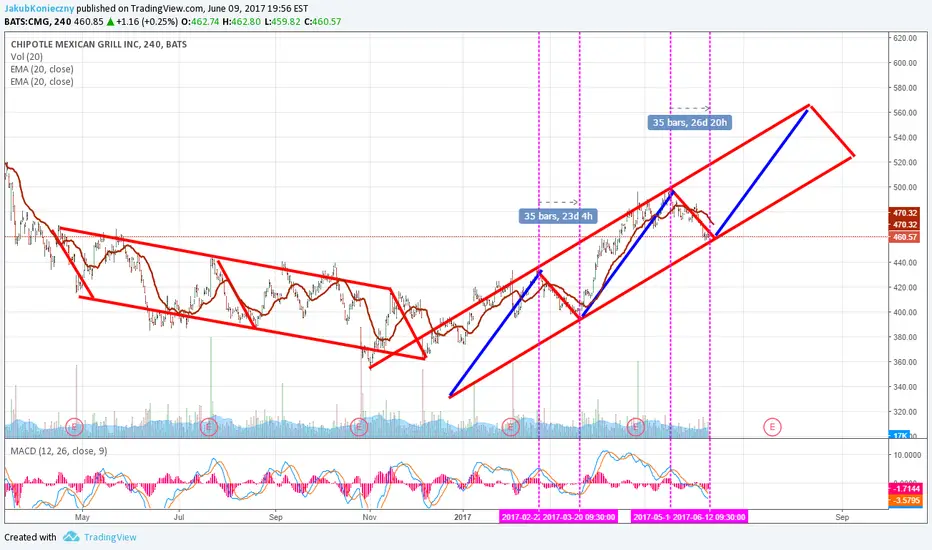Click the TradingView link at the bottom
932x550 pixels.
coord(110,537)
